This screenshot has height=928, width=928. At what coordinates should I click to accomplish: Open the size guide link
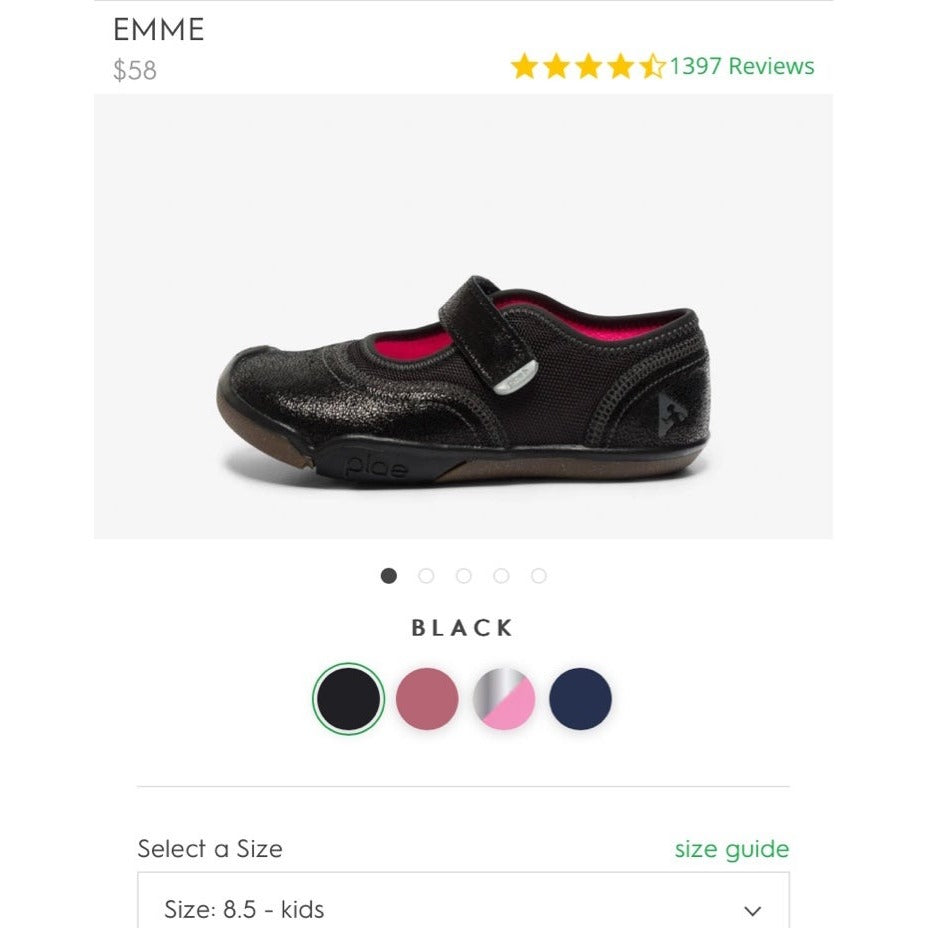point(731,849)
